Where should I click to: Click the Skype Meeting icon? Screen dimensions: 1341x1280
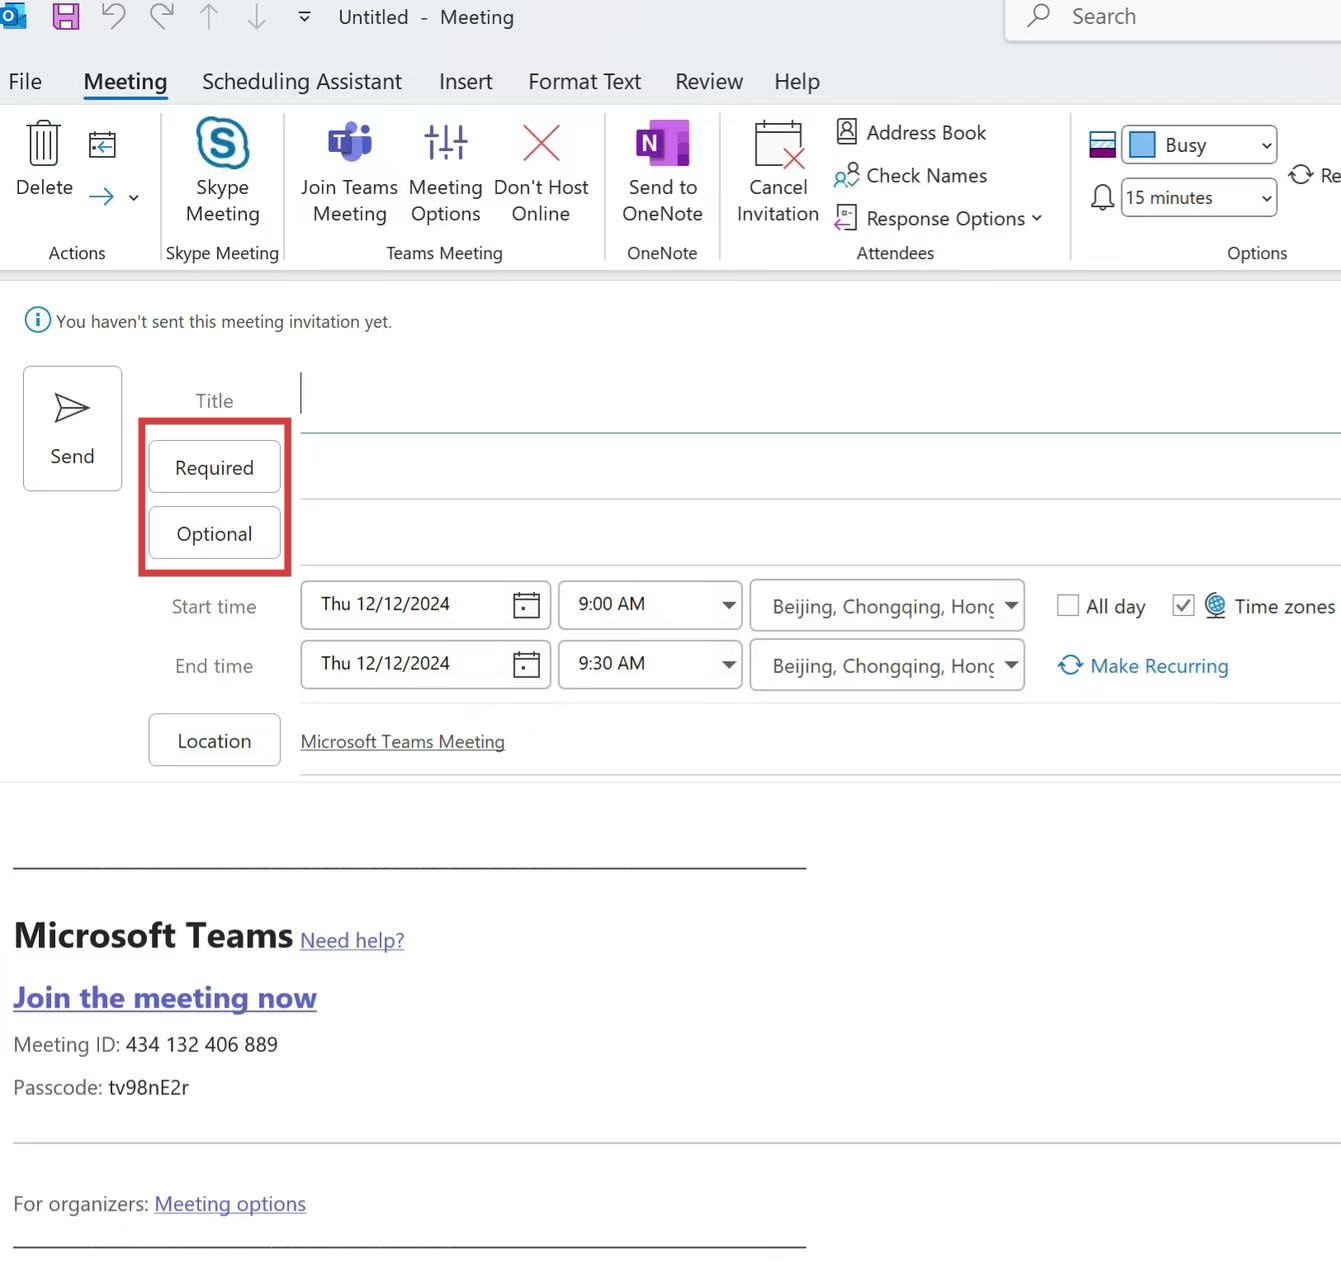pos(222,145)
